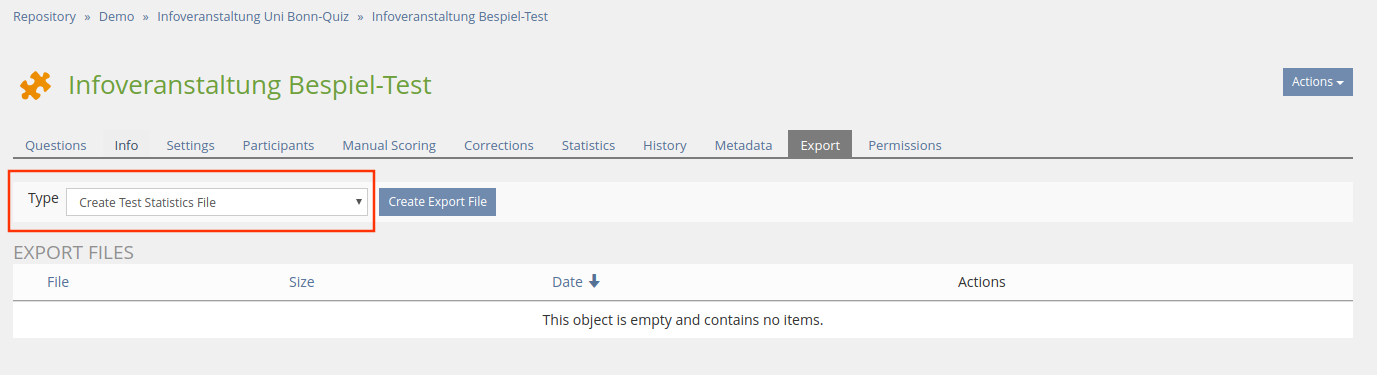Click the Repository breadcrumb link
This screenshot has height=375, width=1377.
[44, 17]
